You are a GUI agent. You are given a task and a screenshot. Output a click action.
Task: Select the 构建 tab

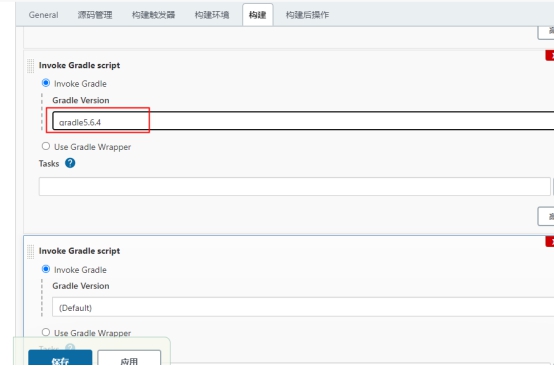tap(258, 15)
